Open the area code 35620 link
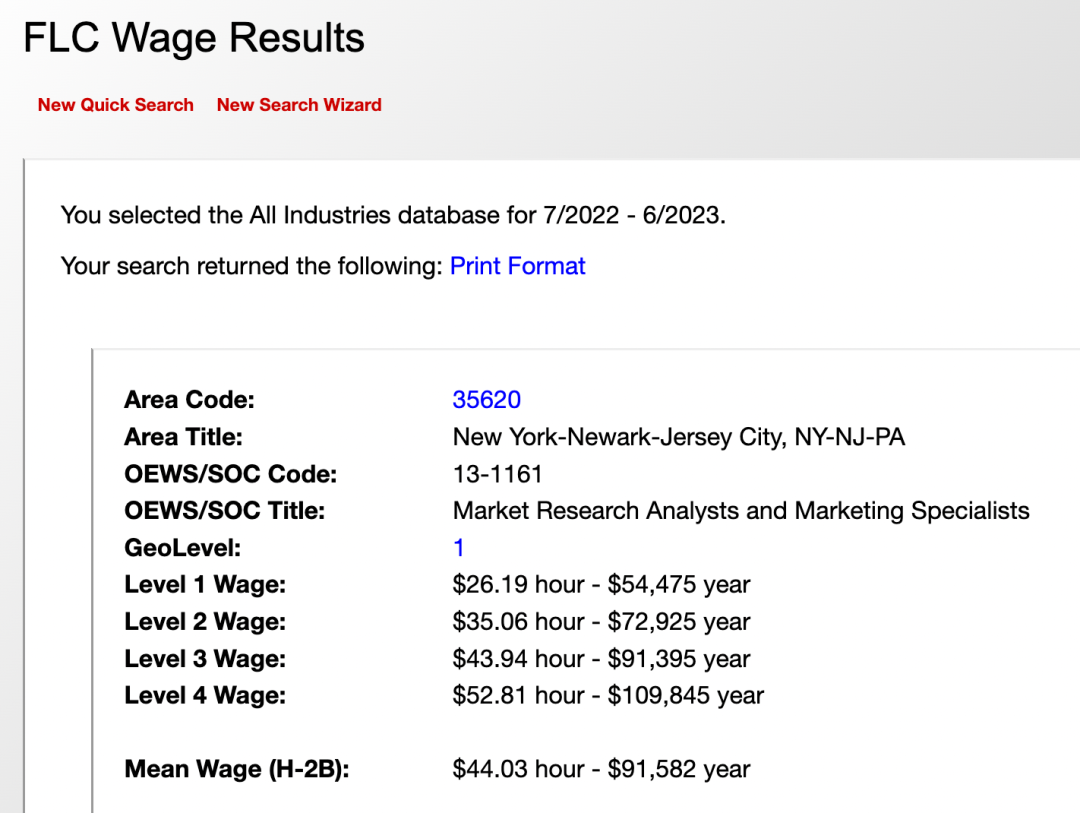This screenshot has height=813, width=1080. click(486, 400)
